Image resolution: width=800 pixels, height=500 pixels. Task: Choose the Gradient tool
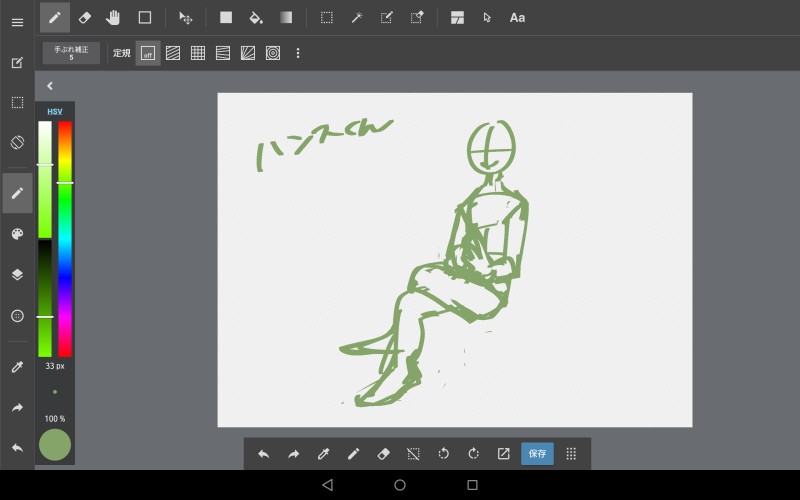286,17
